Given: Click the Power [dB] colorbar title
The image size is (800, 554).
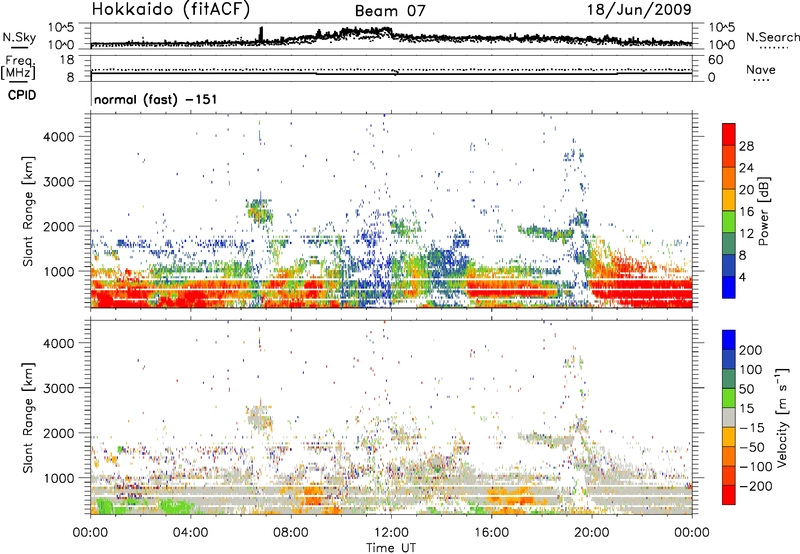Looking at the screenshot, I should click(763, 211).
